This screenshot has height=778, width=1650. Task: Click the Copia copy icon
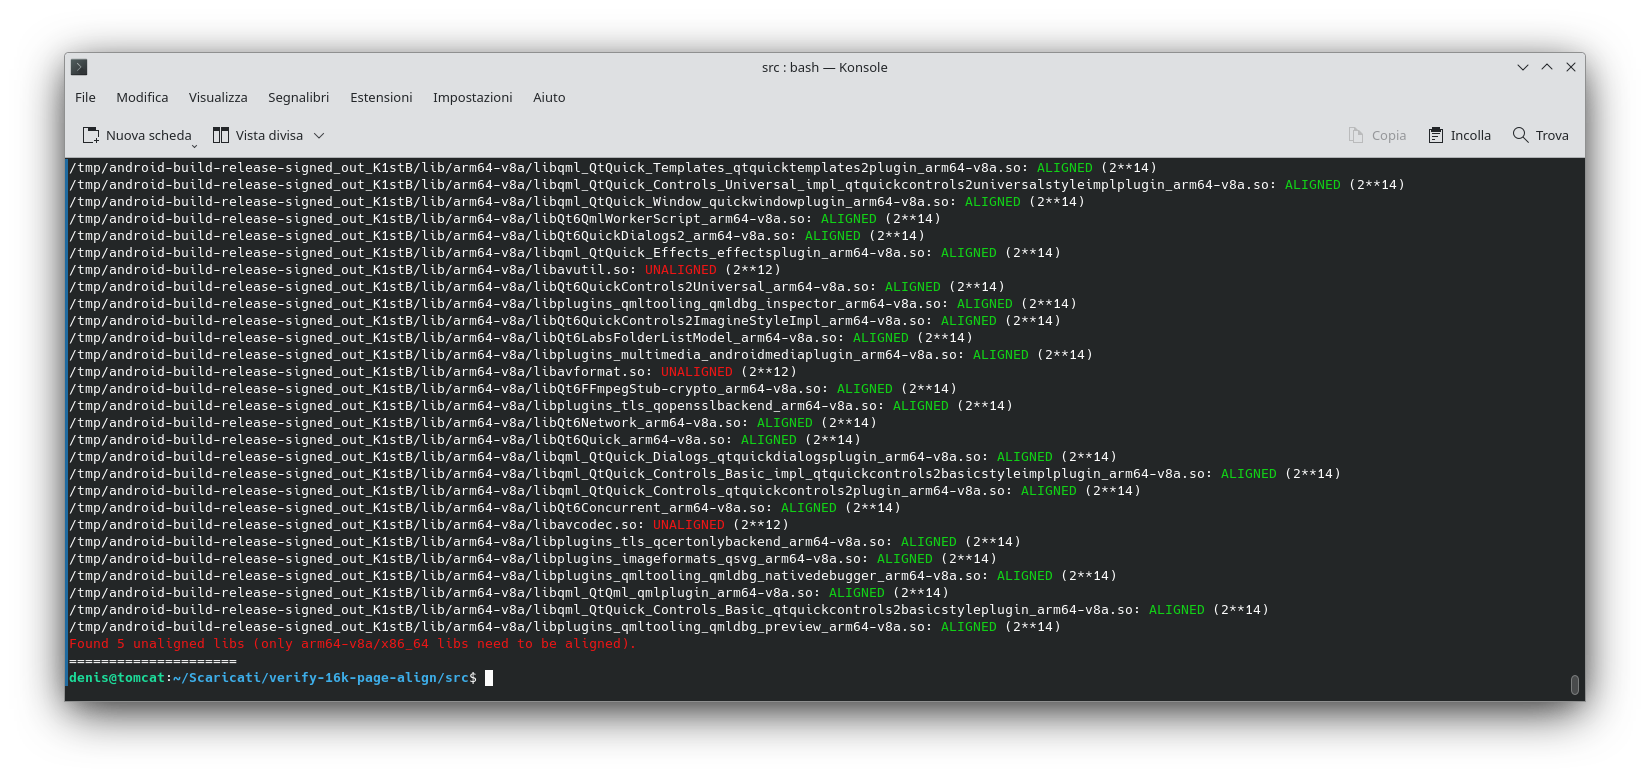tap(1356, 135)
